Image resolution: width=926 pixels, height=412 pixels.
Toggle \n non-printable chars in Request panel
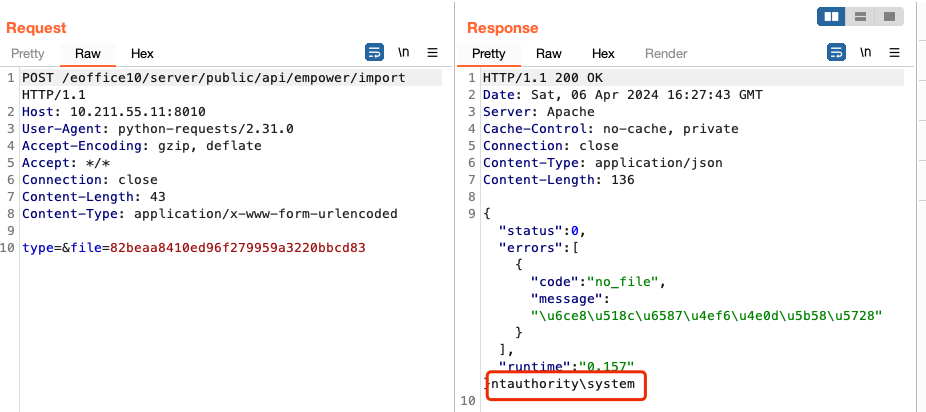403,53
